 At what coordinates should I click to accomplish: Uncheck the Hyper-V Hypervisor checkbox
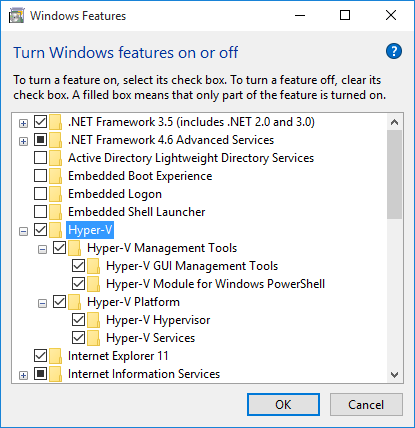(x=78, y=319)
